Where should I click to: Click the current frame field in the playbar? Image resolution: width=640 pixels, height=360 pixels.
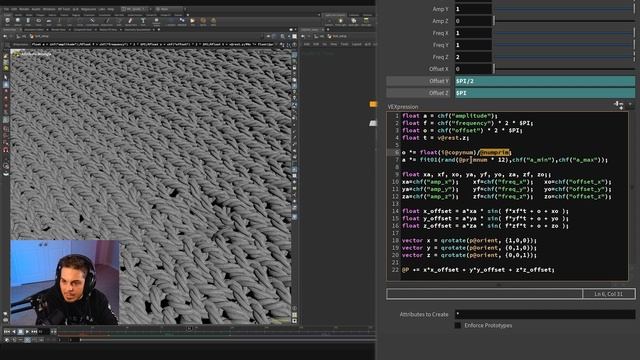pyautogui.click(x=44, y=332)
